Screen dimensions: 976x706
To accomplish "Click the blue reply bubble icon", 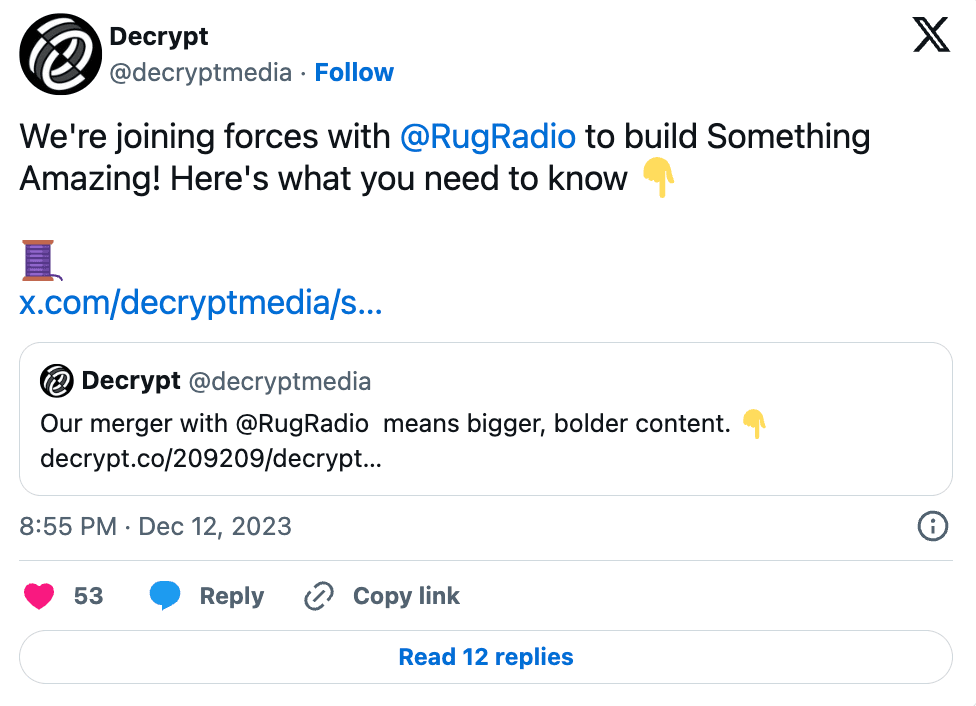I will point(165,596).
